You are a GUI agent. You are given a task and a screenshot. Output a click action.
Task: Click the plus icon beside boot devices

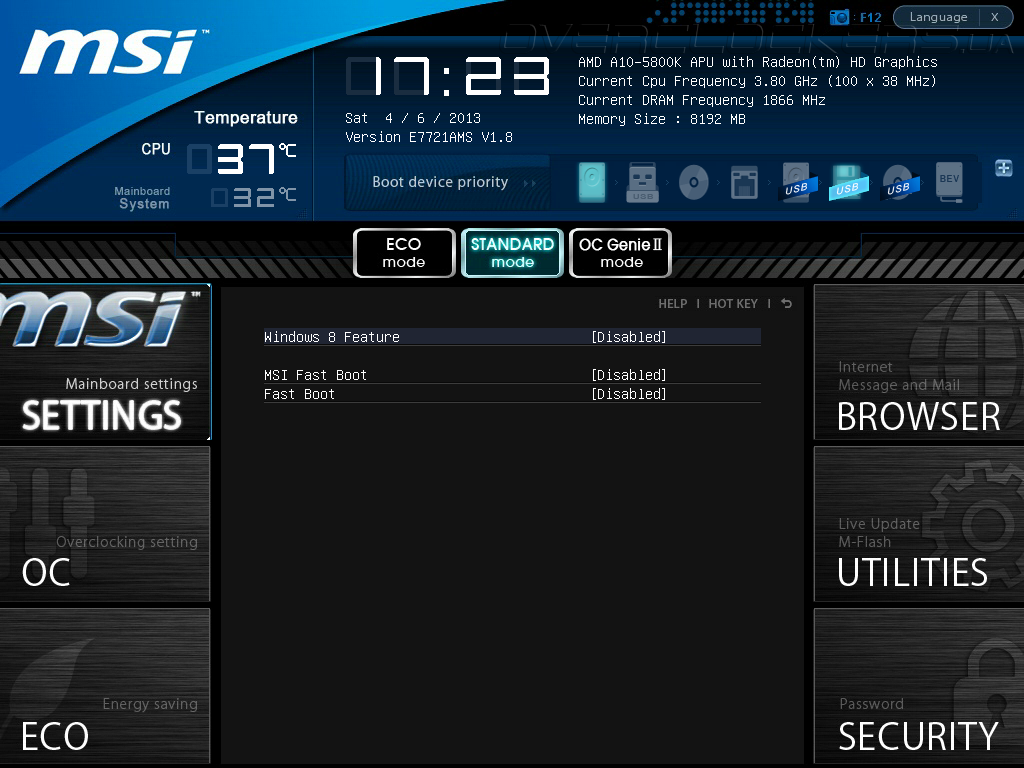click(1004, 168)
